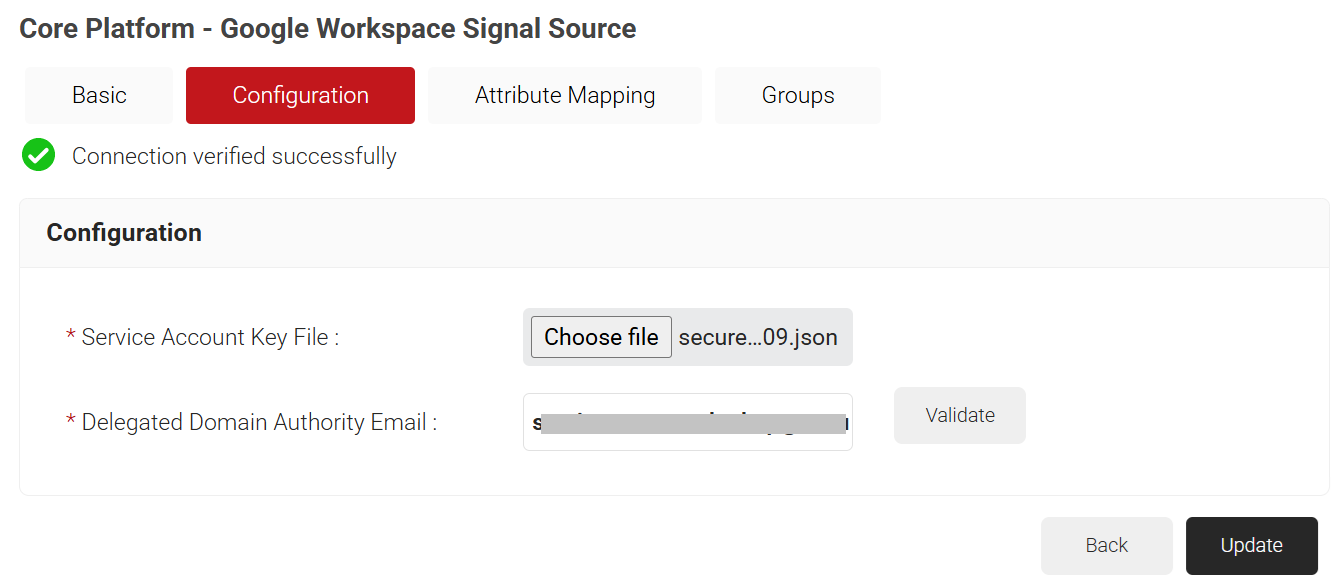Go to the Groups tab
This screenshot has width=1339, height=588.
(798, 96)
